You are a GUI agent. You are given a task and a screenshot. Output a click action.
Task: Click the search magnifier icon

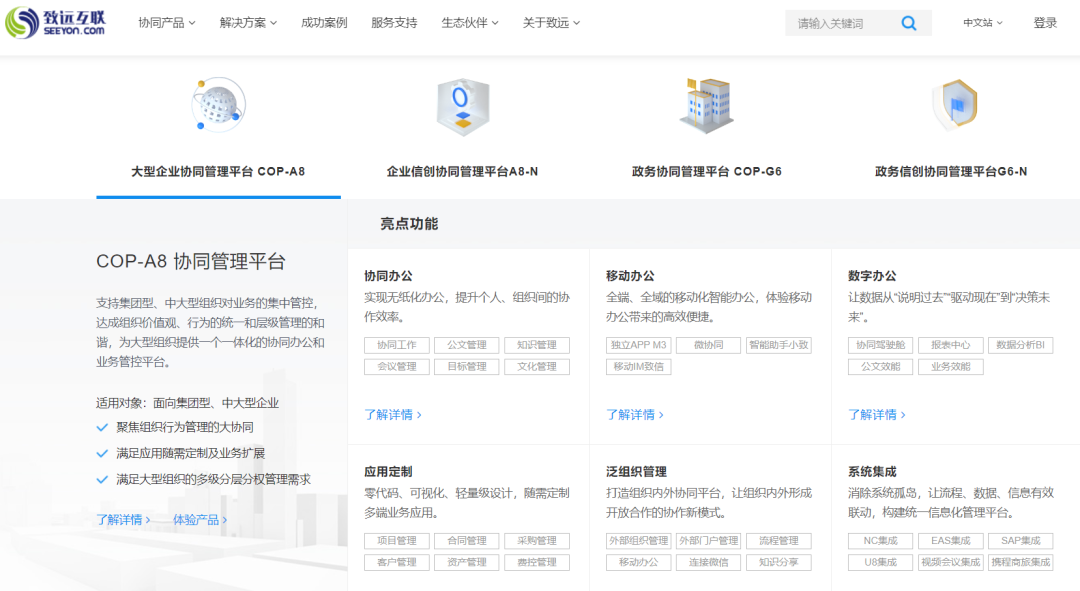[x=909, y=23]
